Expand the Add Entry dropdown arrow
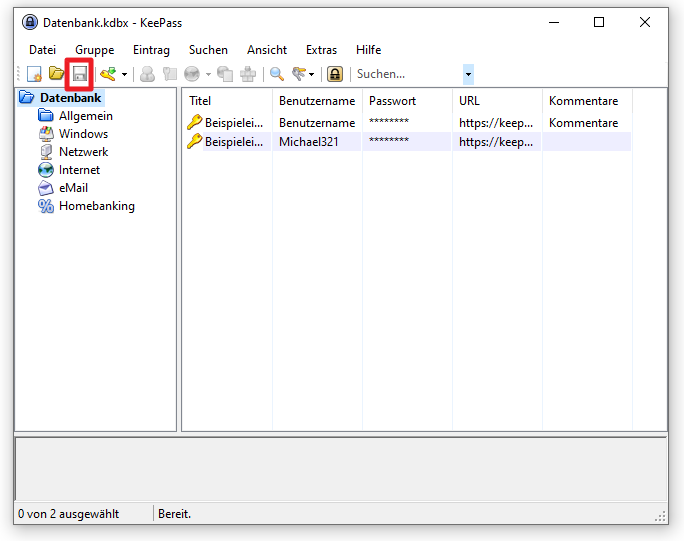The width and height of the screenshot is (684, 541). [x=124, y=75]
